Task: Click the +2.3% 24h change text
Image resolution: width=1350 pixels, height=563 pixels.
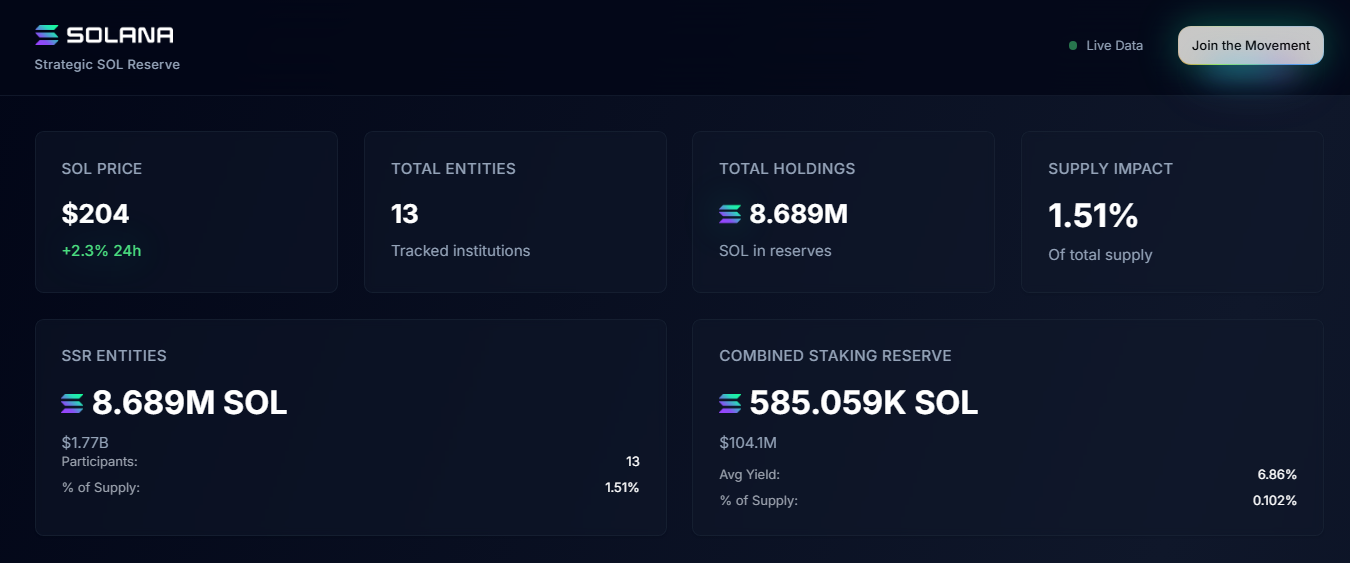Action: (x=102, y=250)
